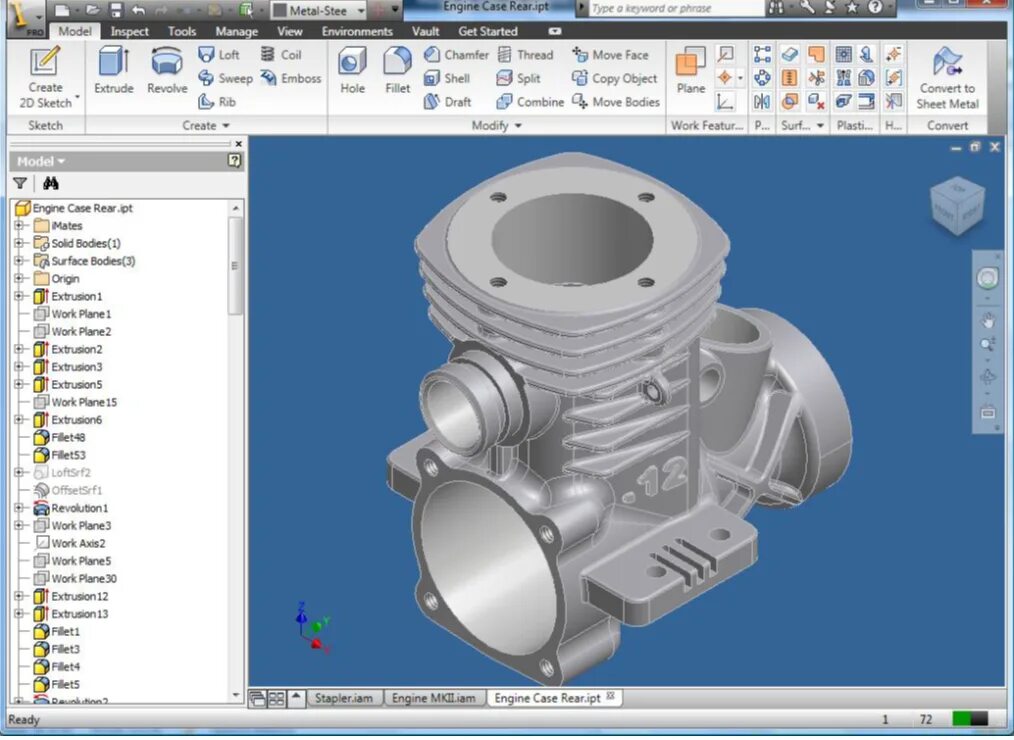Viewport: 1014px width, 740px height.
Task: Select Engine Case Rear.ipt root node
Action: (x=73, y=208)
